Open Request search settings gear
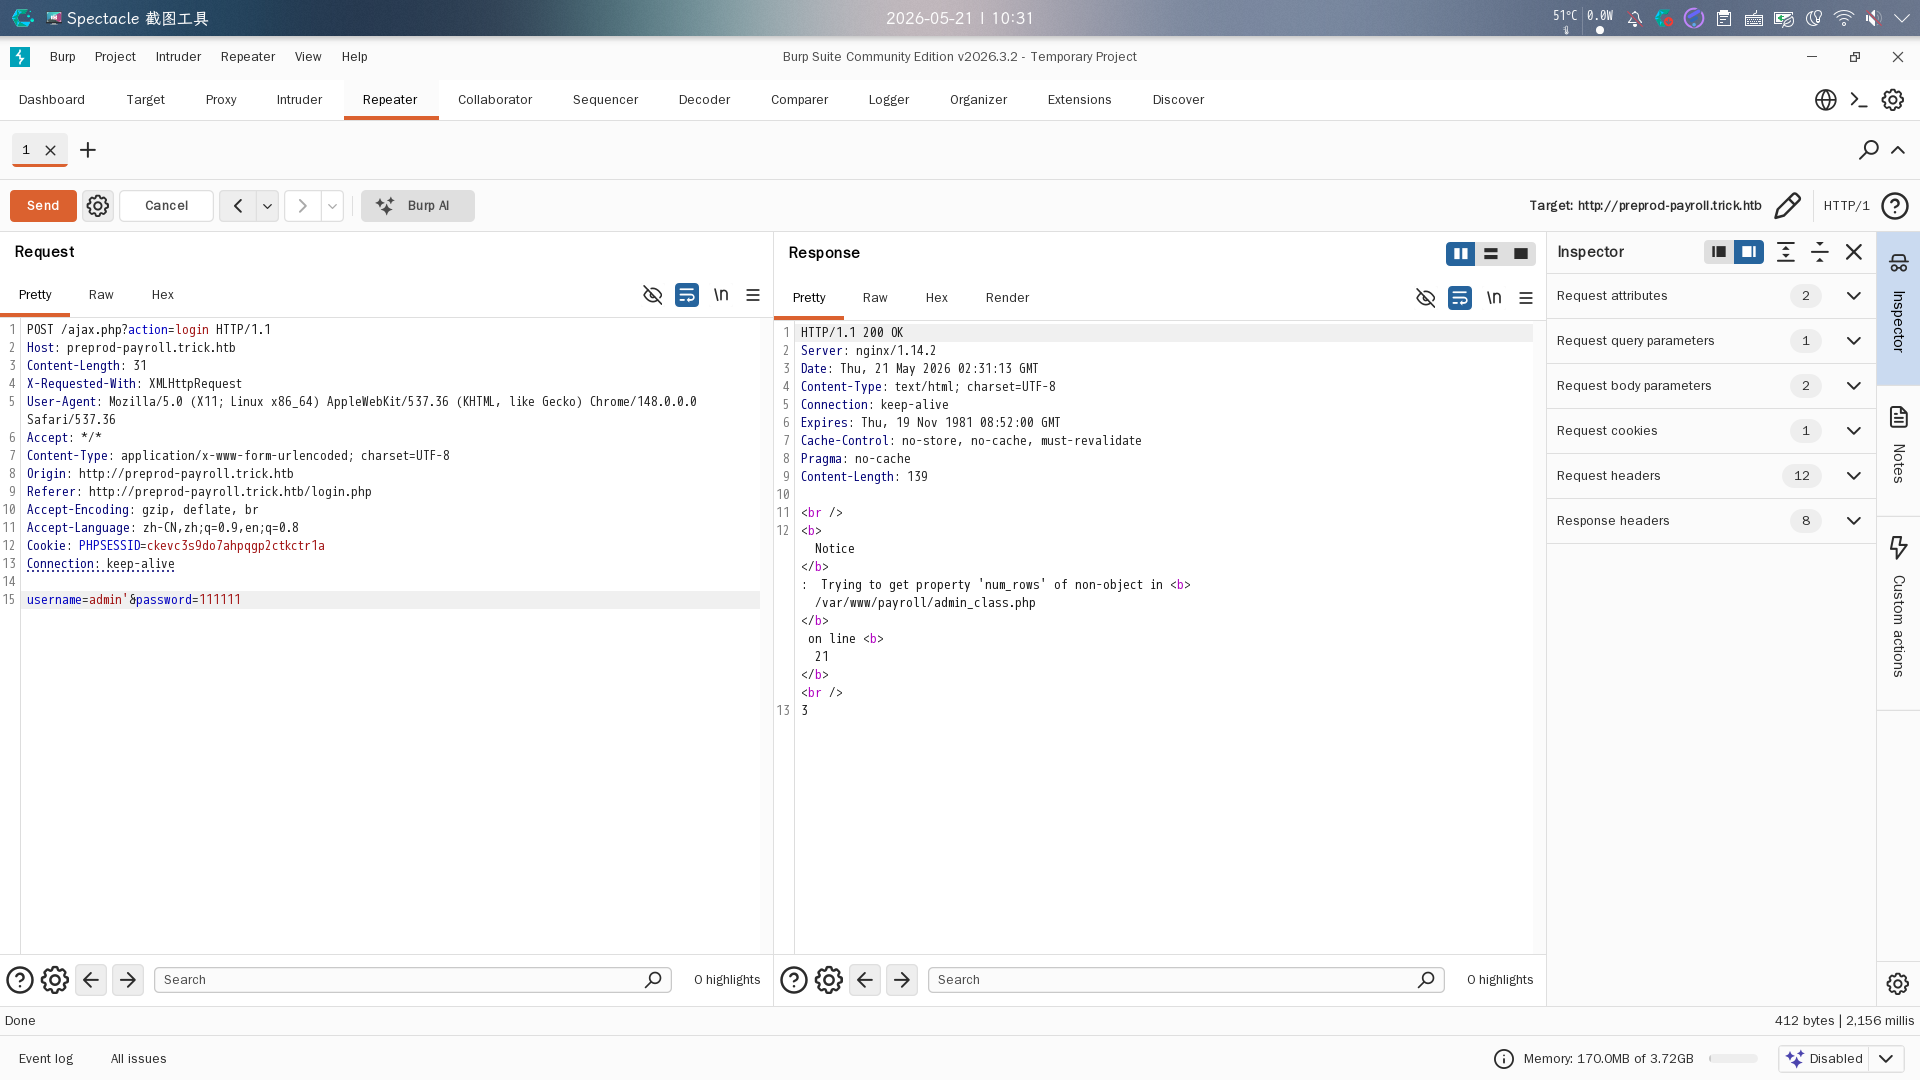1920x1080 pixels. [55, 980]
